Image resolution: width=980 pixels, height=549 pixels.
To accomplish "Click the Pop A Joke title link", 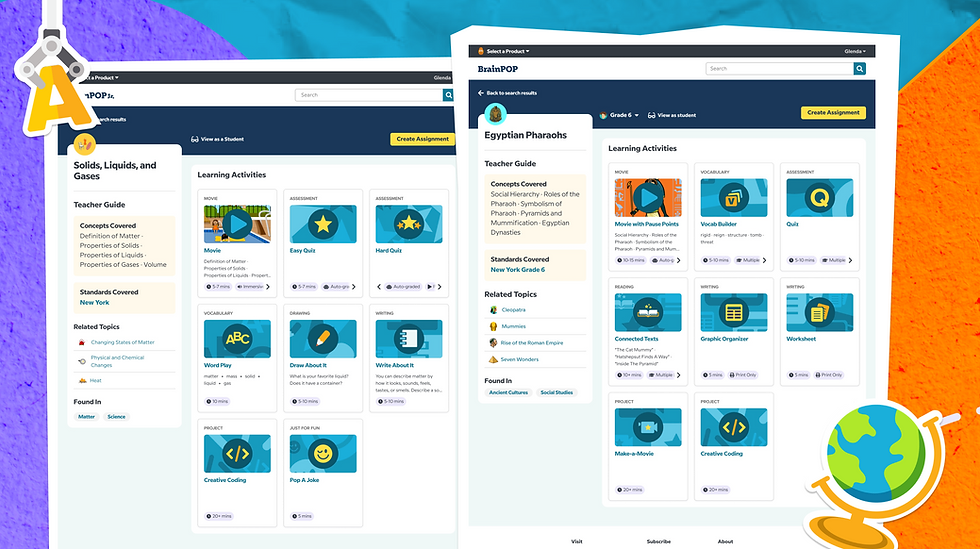I will (304, 480).
